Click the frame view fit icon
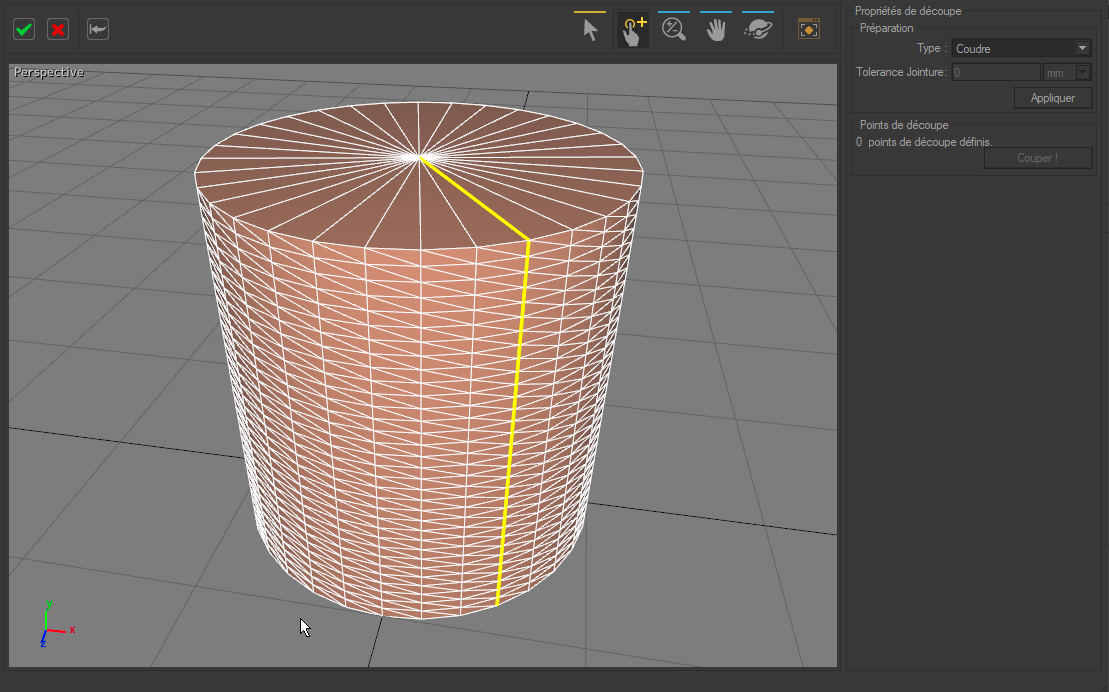Image resolution: width=1109 pixels, height=692 pixels. pos(808,29)
